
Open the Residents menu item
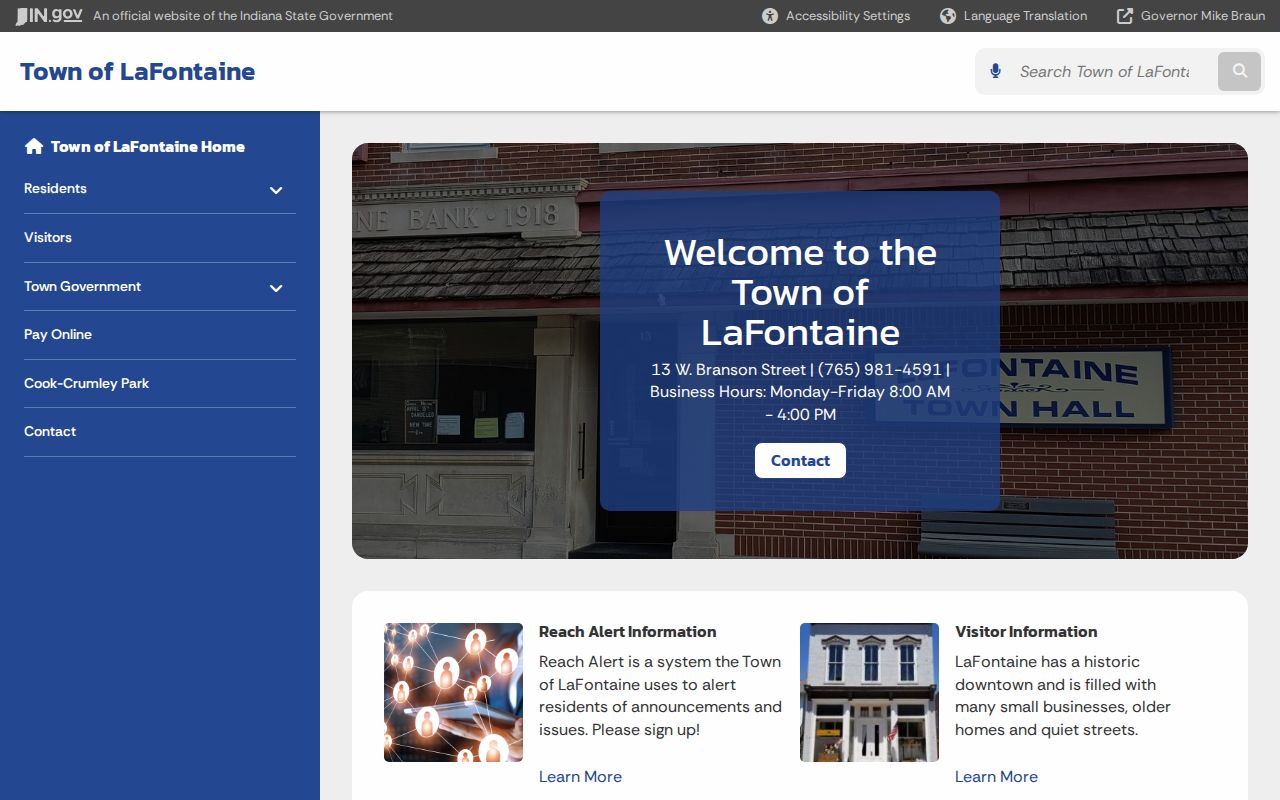point(55,188)
